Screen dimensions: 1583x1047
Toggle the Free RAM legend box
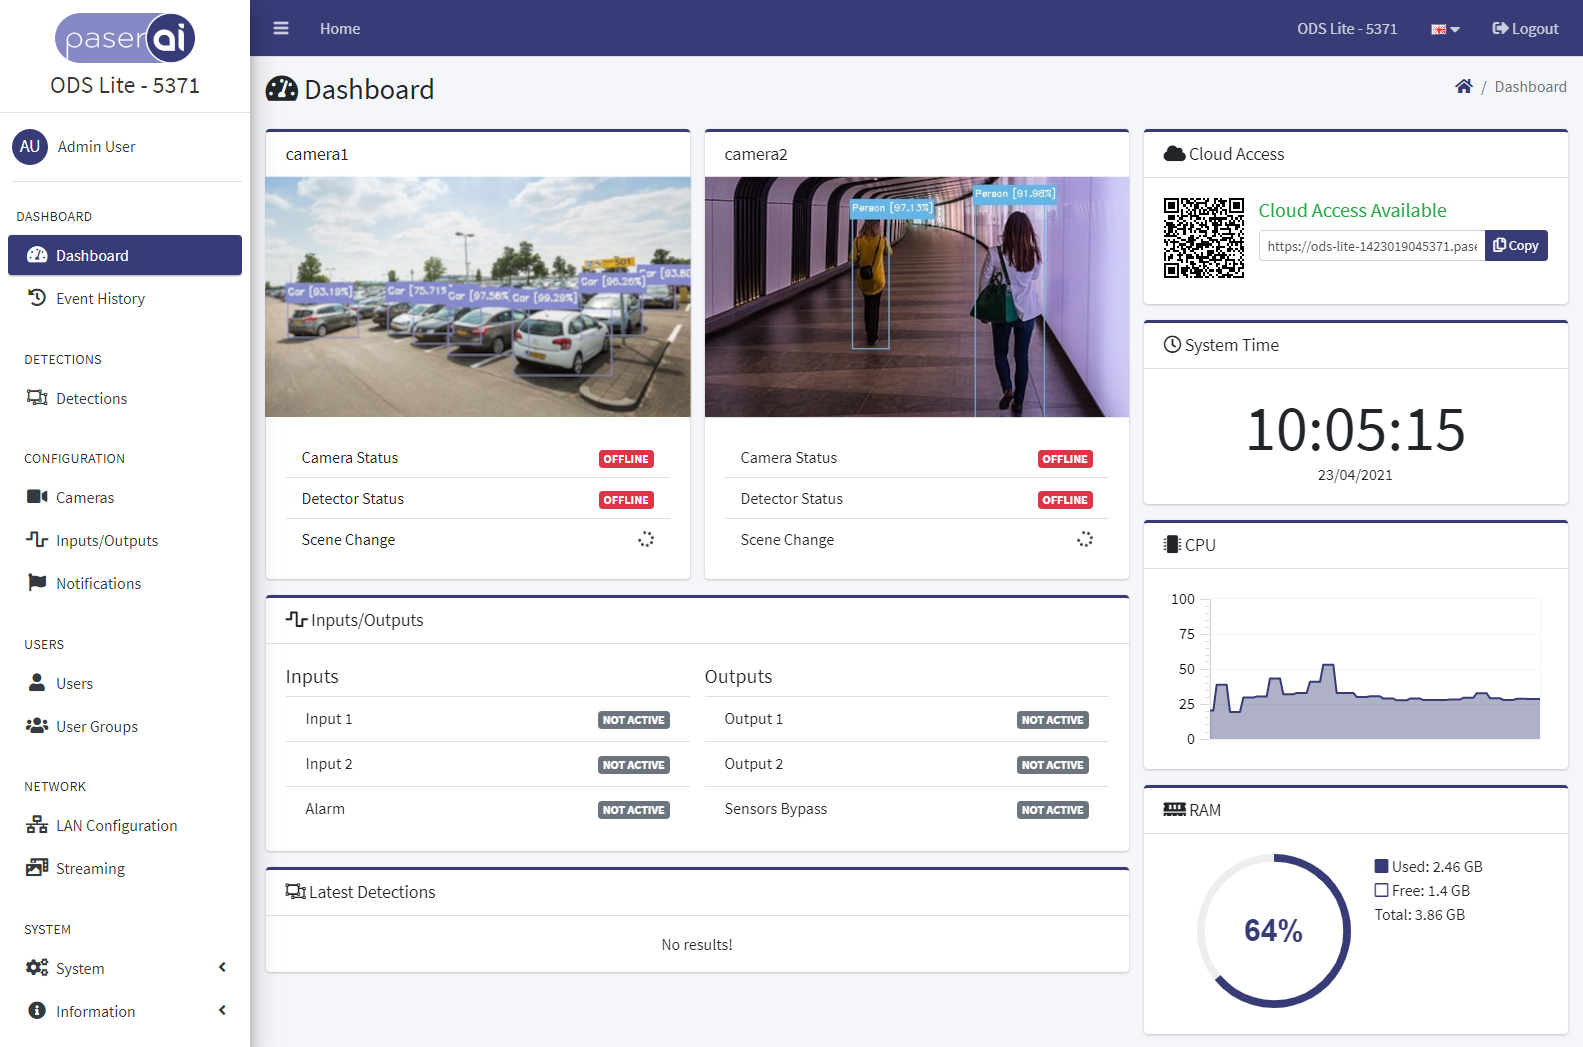point(1381,891)
